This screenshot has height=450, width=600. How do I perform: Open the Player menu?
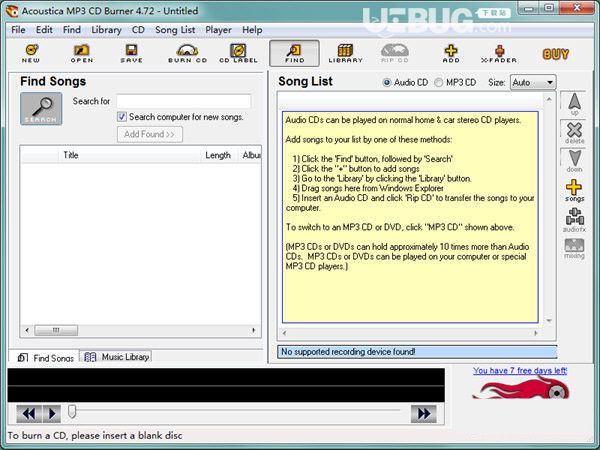click(x=218, y=30)
